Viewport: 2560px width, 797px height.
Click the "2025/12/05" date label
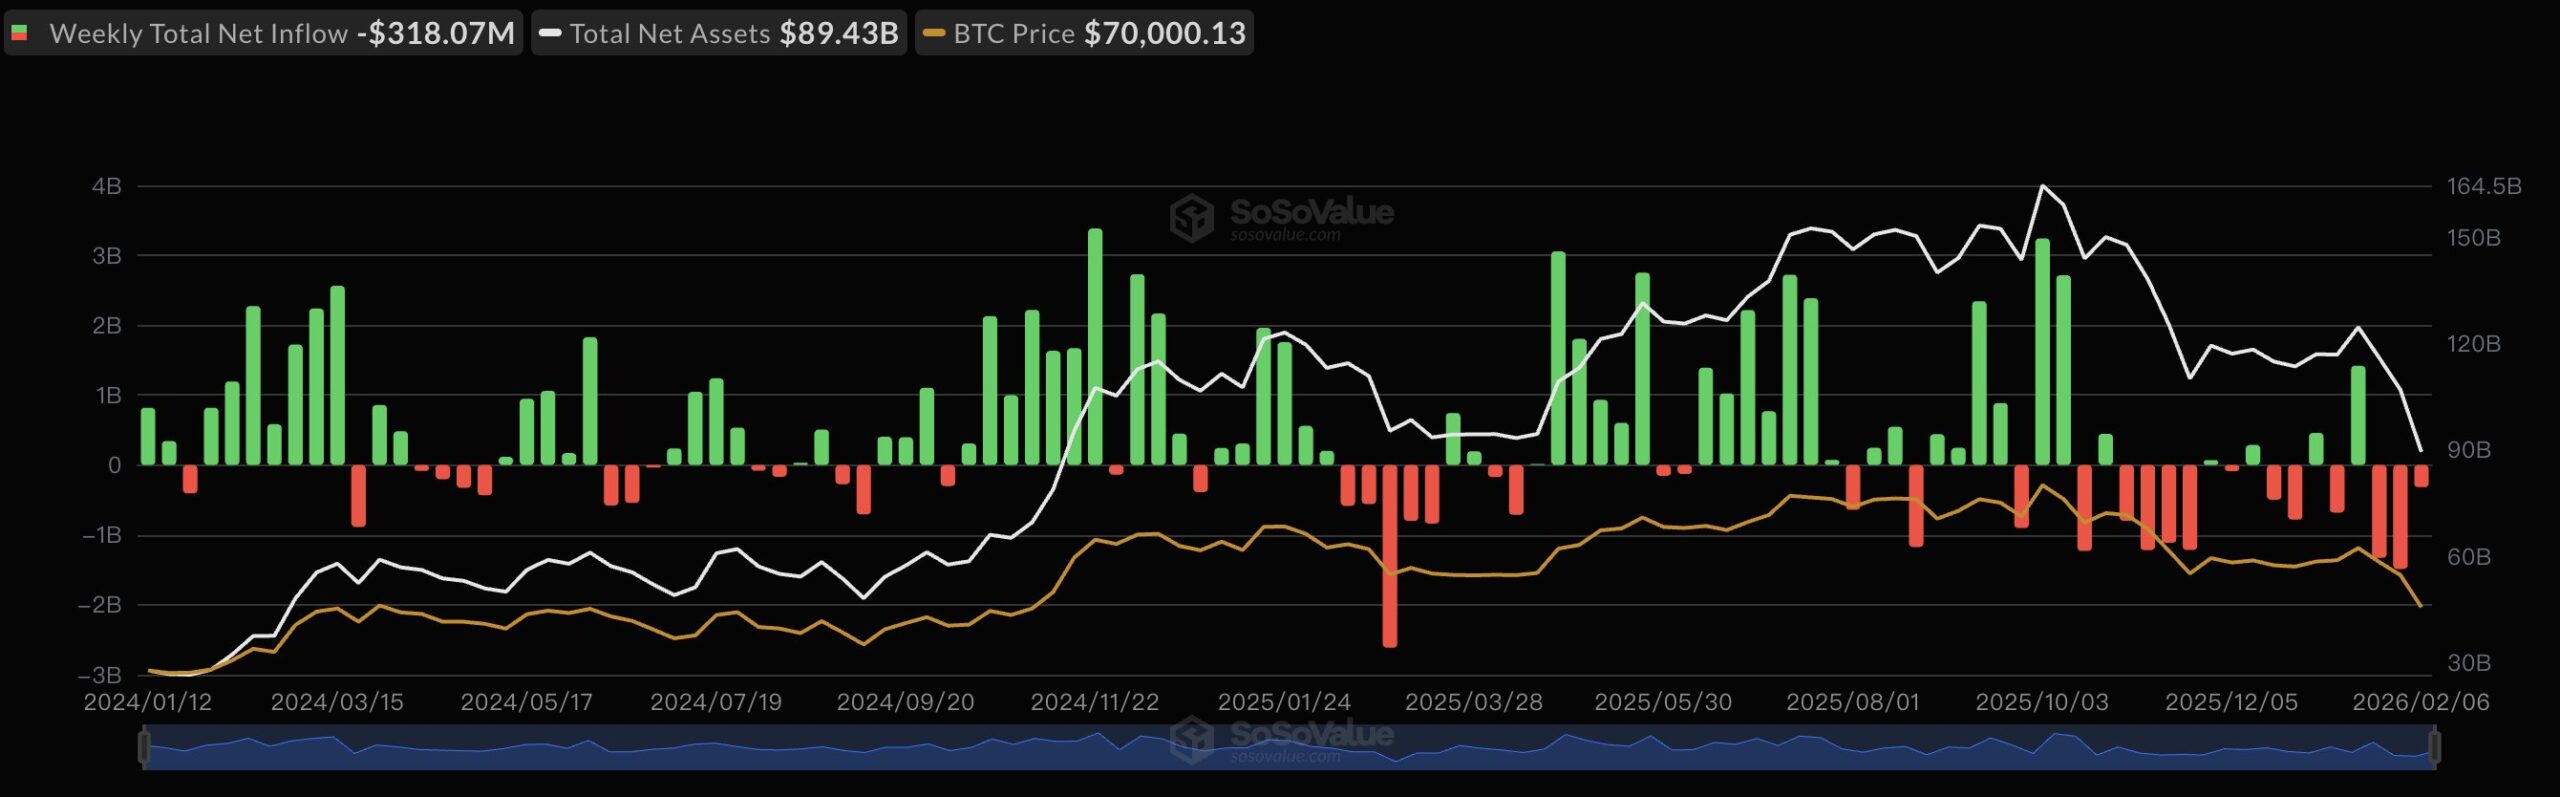[x=2231, y=702]
